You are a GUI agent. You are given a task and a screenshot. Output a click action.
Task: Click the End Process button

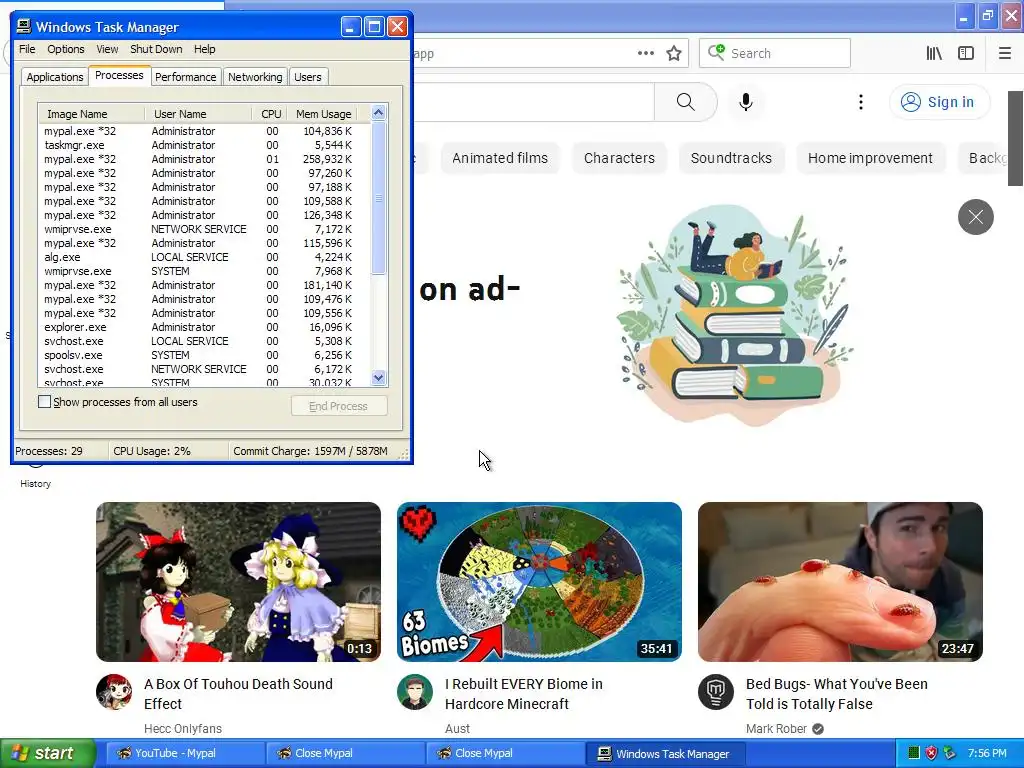(x=339, y=406)
